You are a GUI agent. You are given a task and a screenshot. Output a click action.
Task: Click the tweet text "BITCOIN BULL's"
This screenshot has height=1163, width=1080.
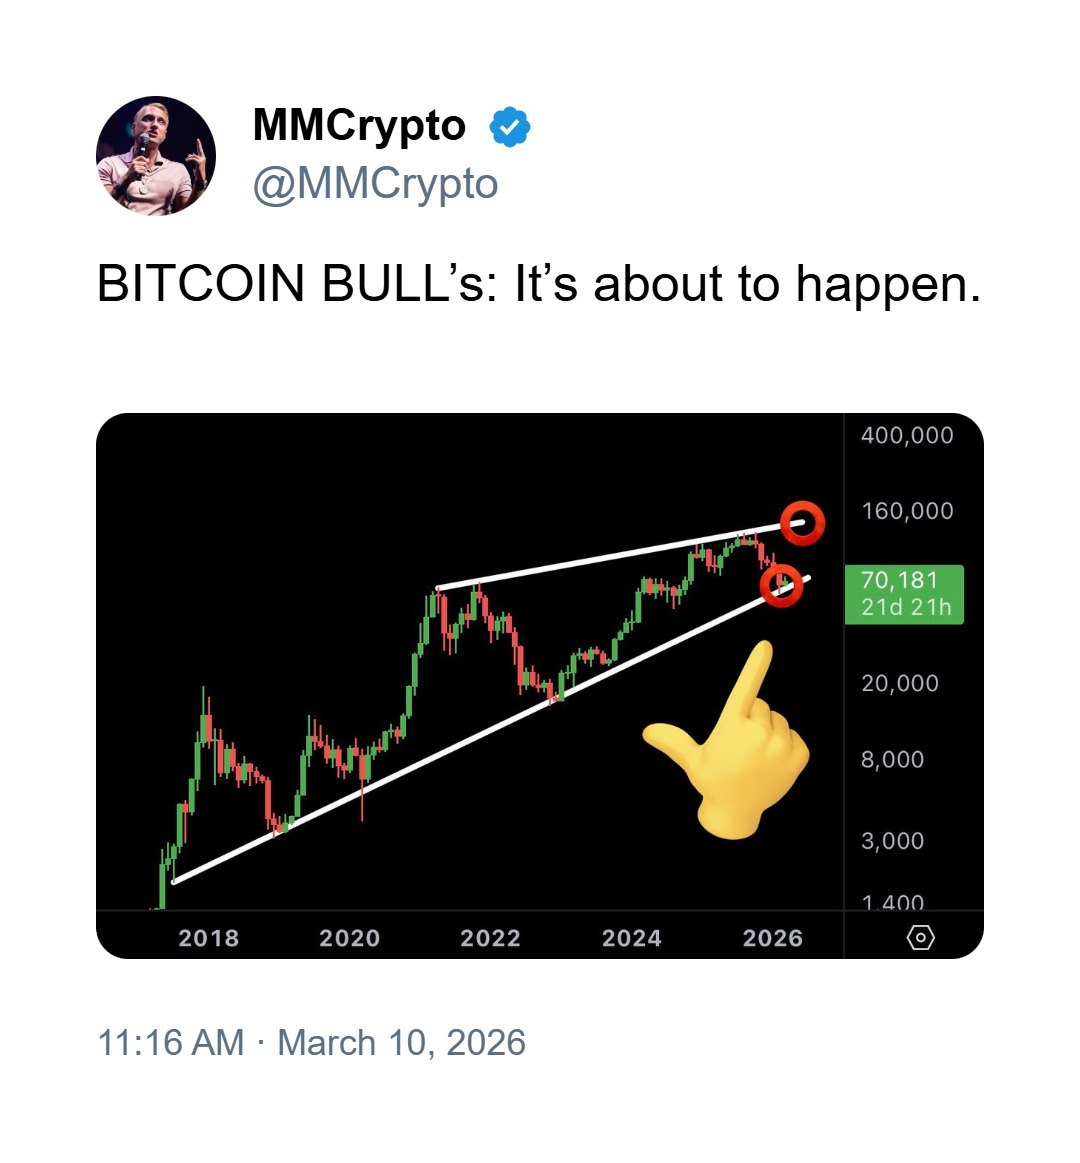click(x=295, y=285)
